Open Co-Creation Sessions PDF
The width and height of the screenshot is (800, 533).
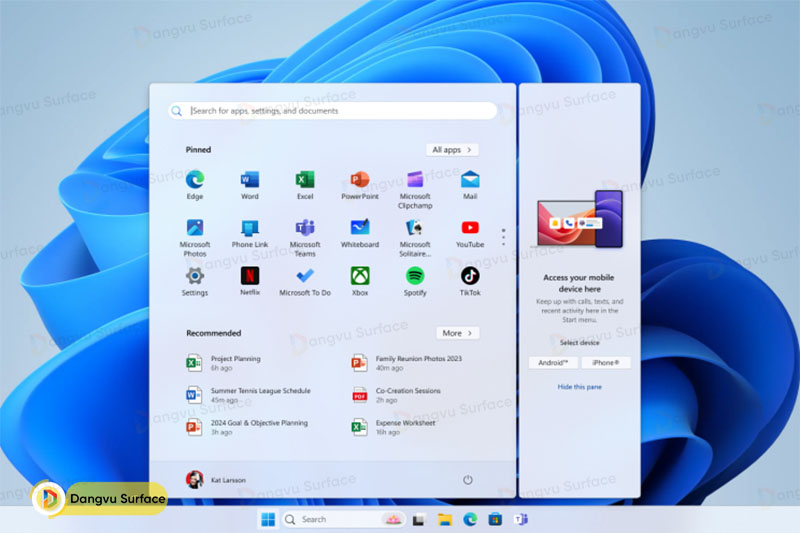pos(396,395)
